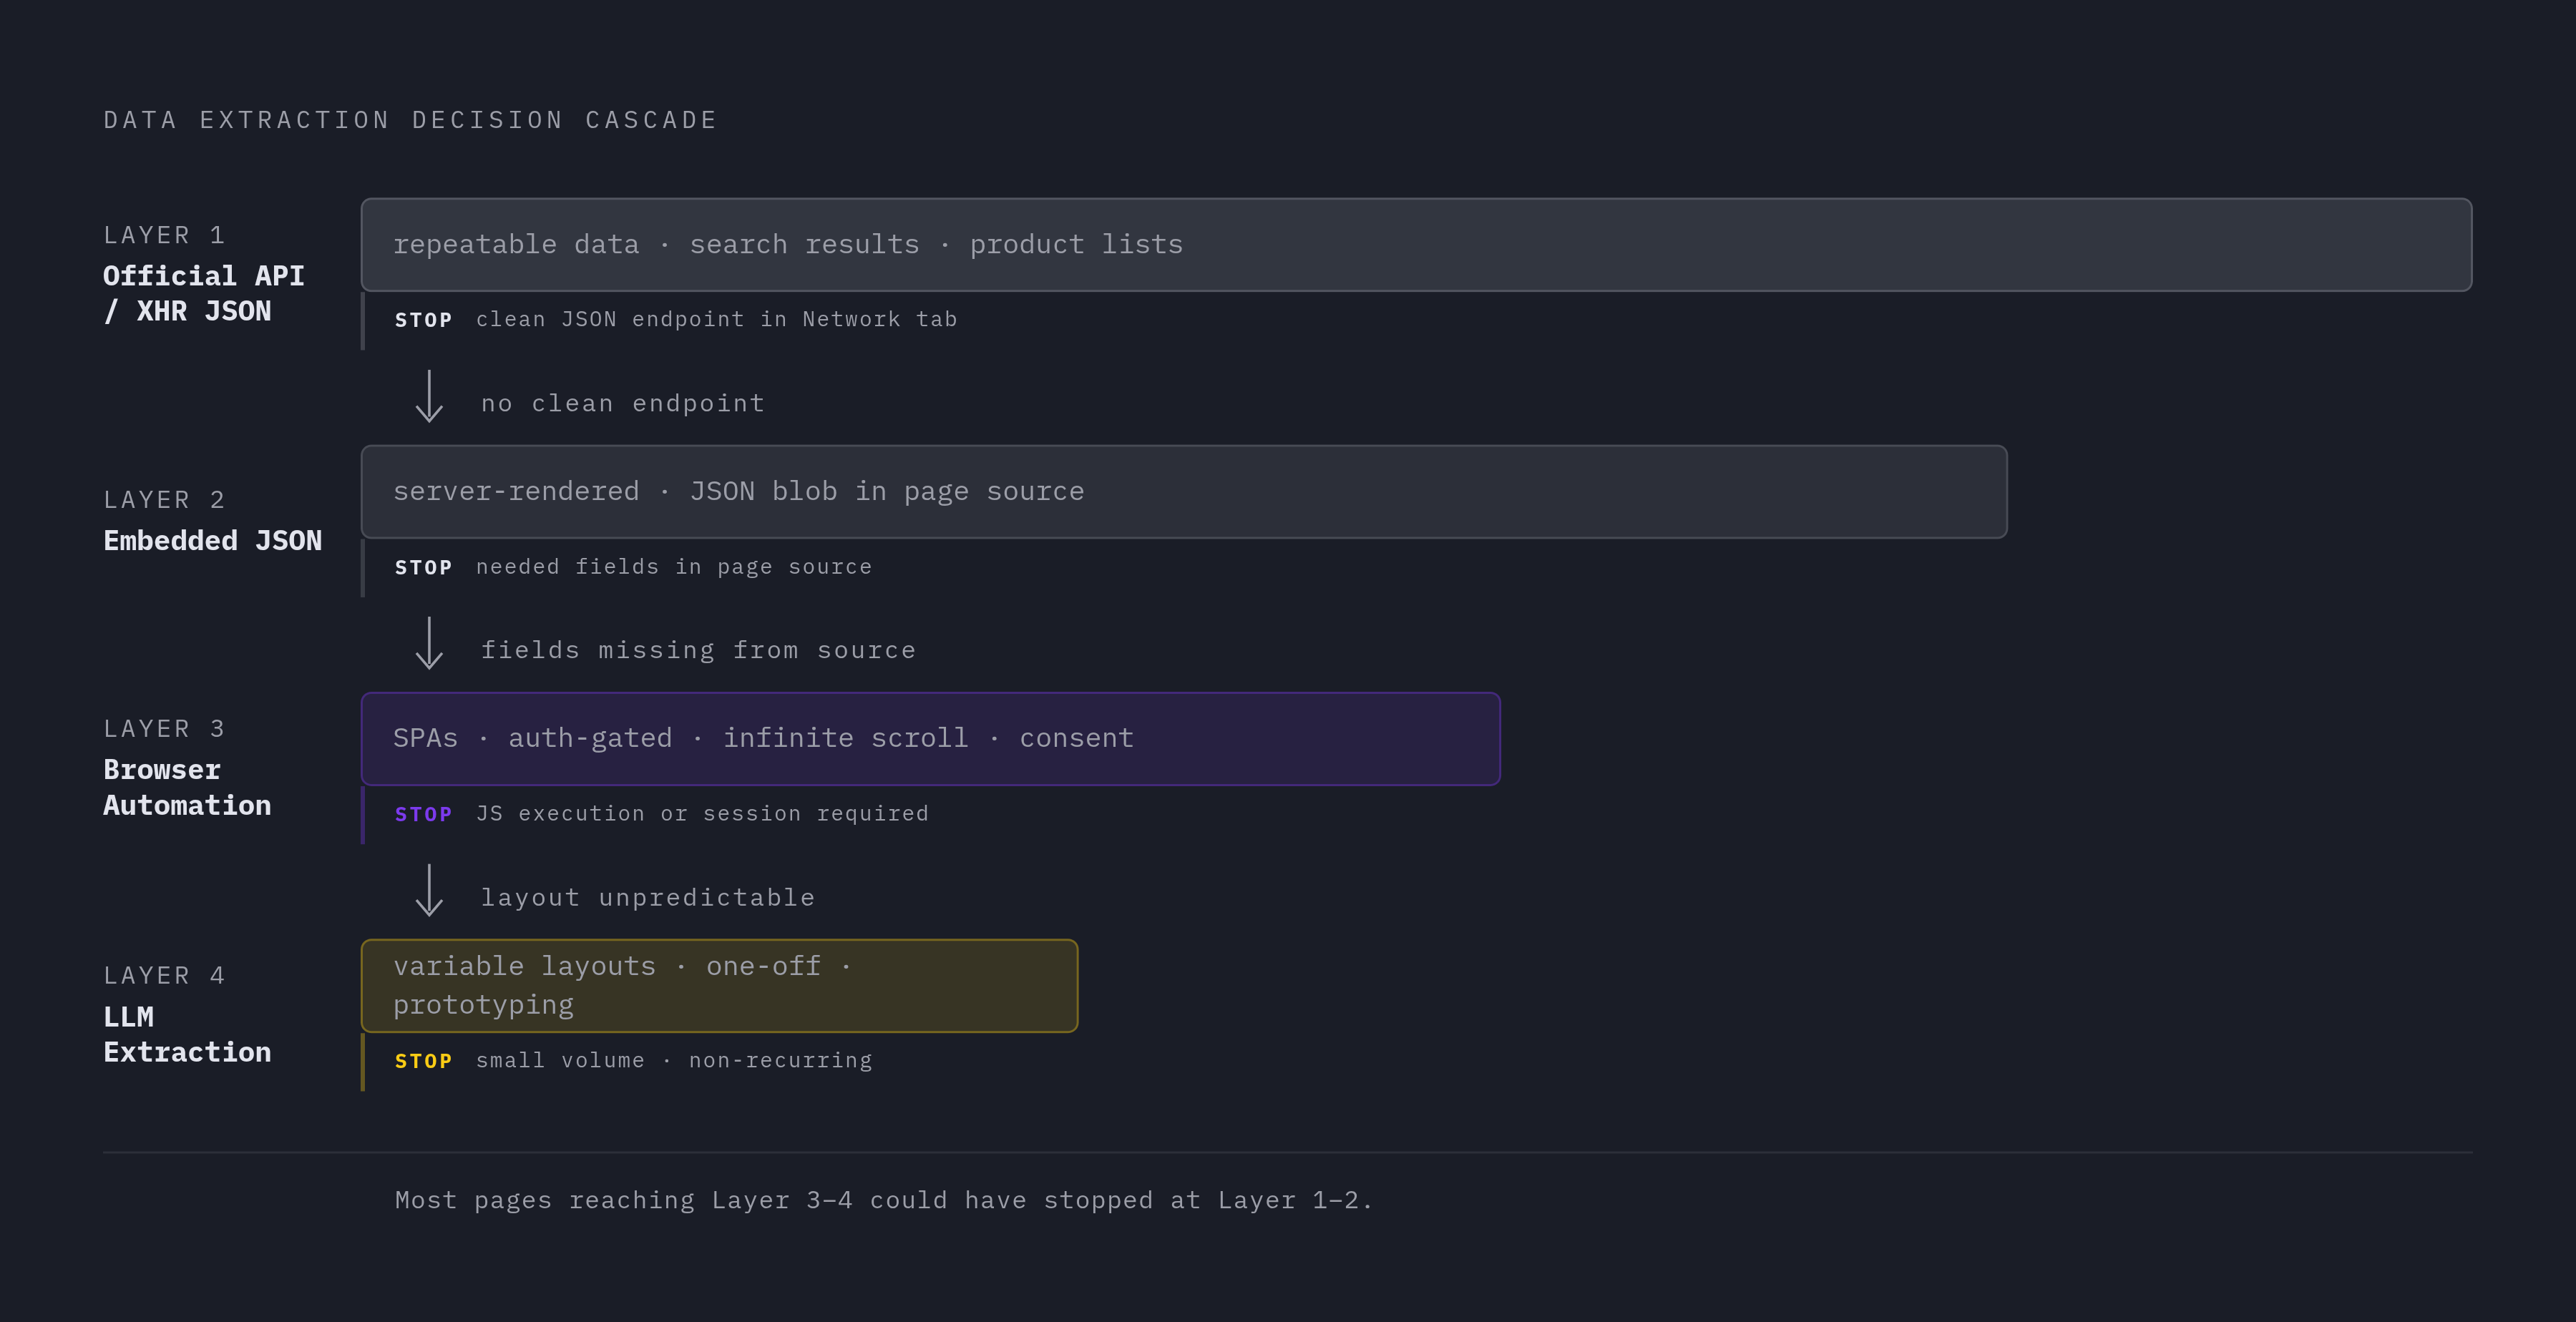2576x1322 pixels.
Task: Click the down arrow beside 'layout unpredictable'
Action: coord(429,890)
